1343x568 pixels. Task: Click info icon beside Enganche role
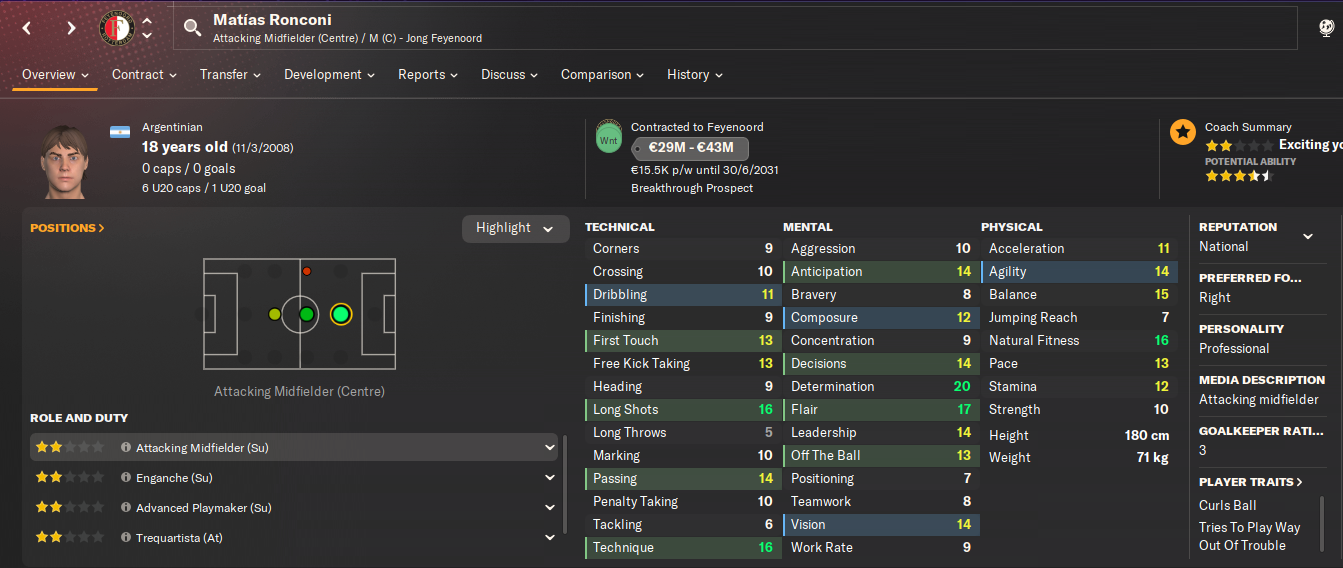(x=126, y=478)
